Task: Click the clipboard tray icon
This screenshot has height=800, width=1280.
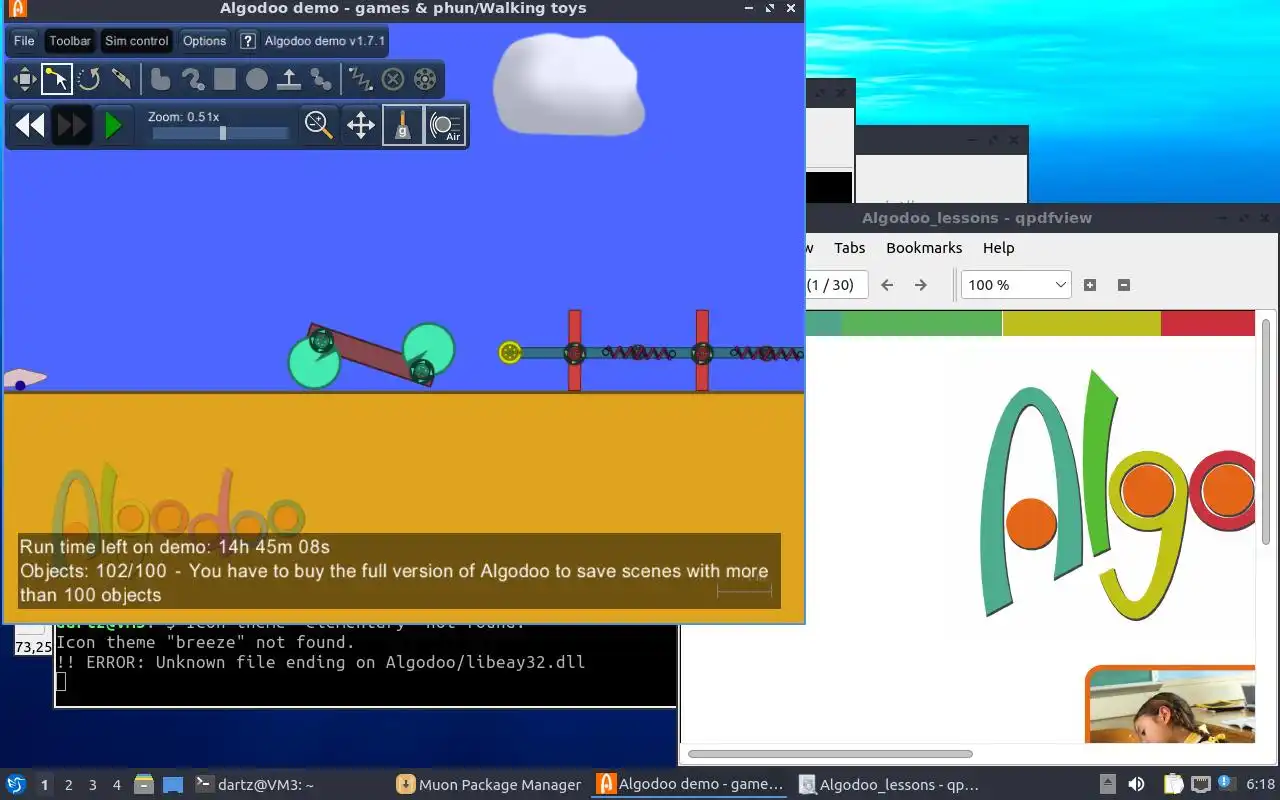Action: pyautogui.click(x=1173, y=785)
